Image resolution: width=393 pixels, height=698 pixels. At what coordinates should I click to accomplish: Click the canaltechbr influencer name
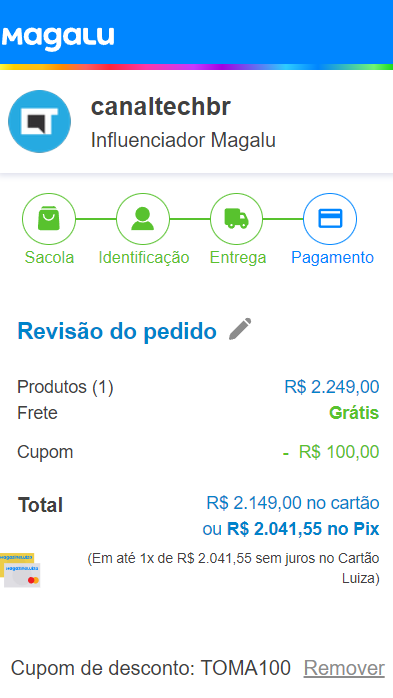point(161,106)
